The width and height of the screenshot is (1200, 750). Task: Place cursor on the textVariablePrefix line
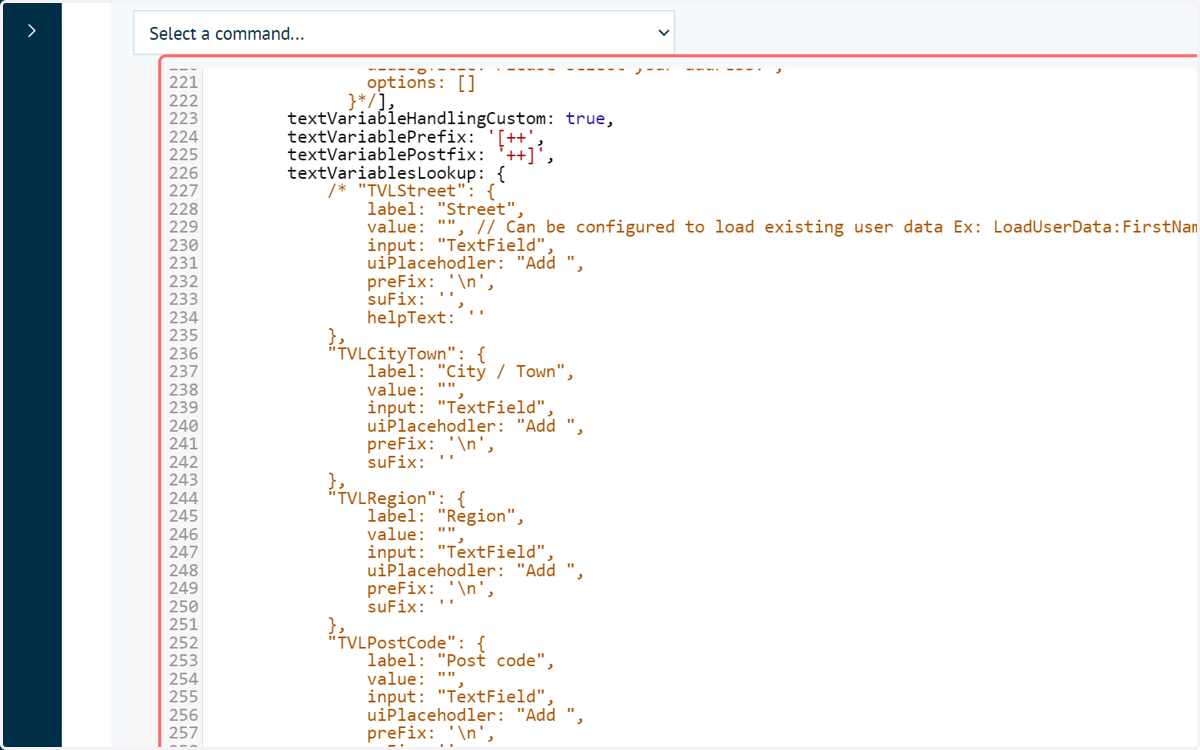[x=416, y=137]
